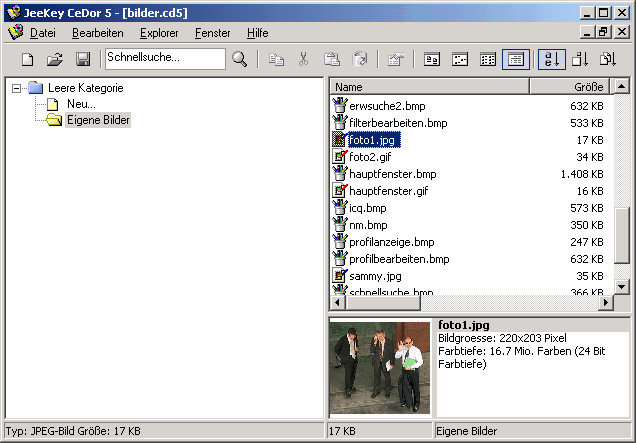Click the Copy toolbar icon
636x443 pixels.
276,60
